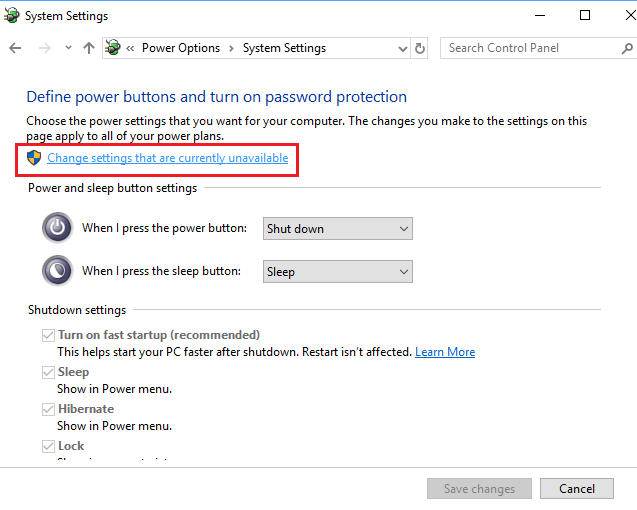This screenshot has width=637, height=510.
Task: Click Change settings that are currently unavailable
Action: pyautogui.click(x=167, y=158)
